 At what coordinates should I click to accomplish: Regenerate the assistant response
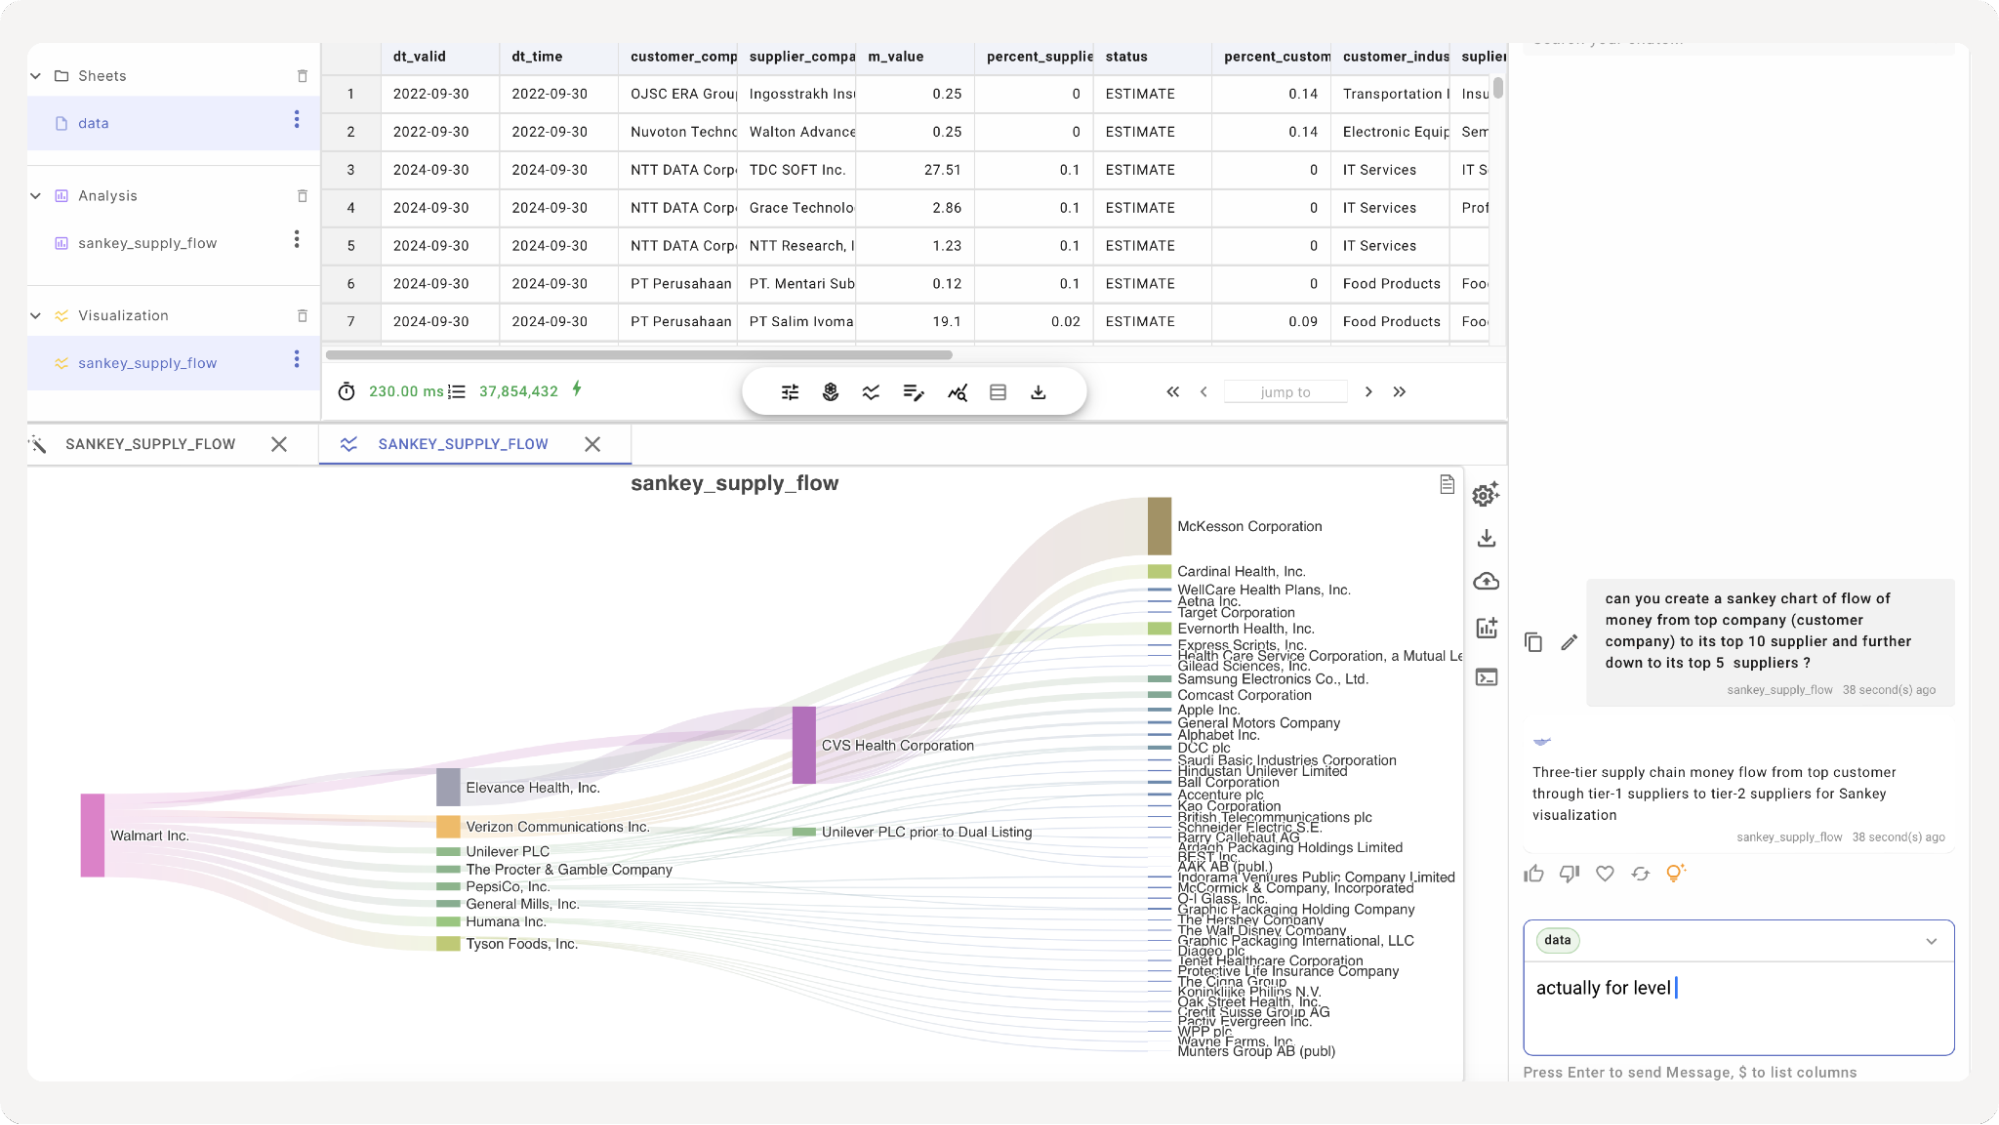[x=1641, y=874]
